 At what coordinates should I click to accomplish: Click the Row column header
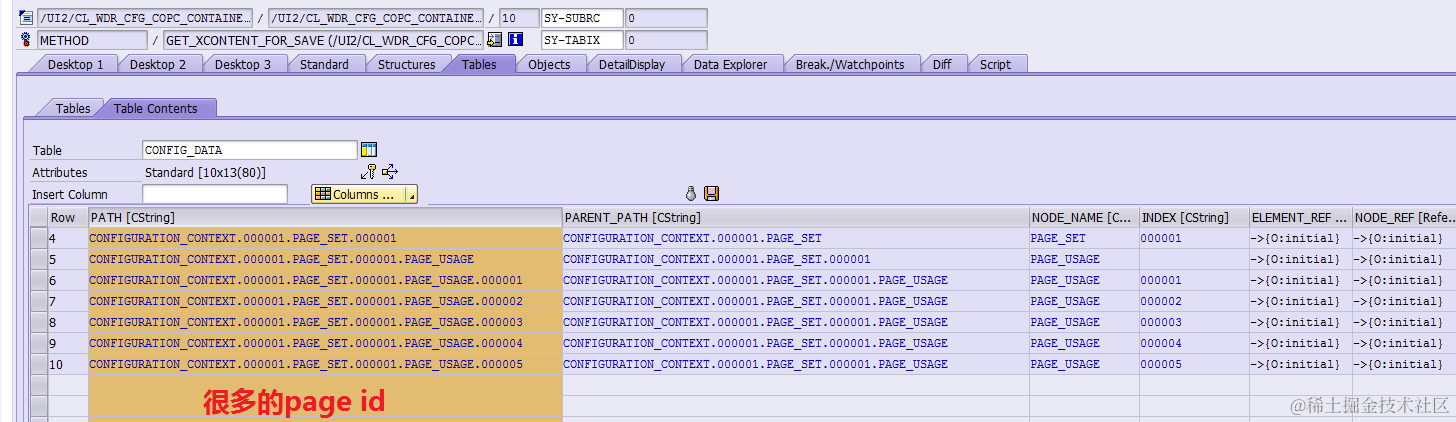pyautogui.click(x=68, y=217)
